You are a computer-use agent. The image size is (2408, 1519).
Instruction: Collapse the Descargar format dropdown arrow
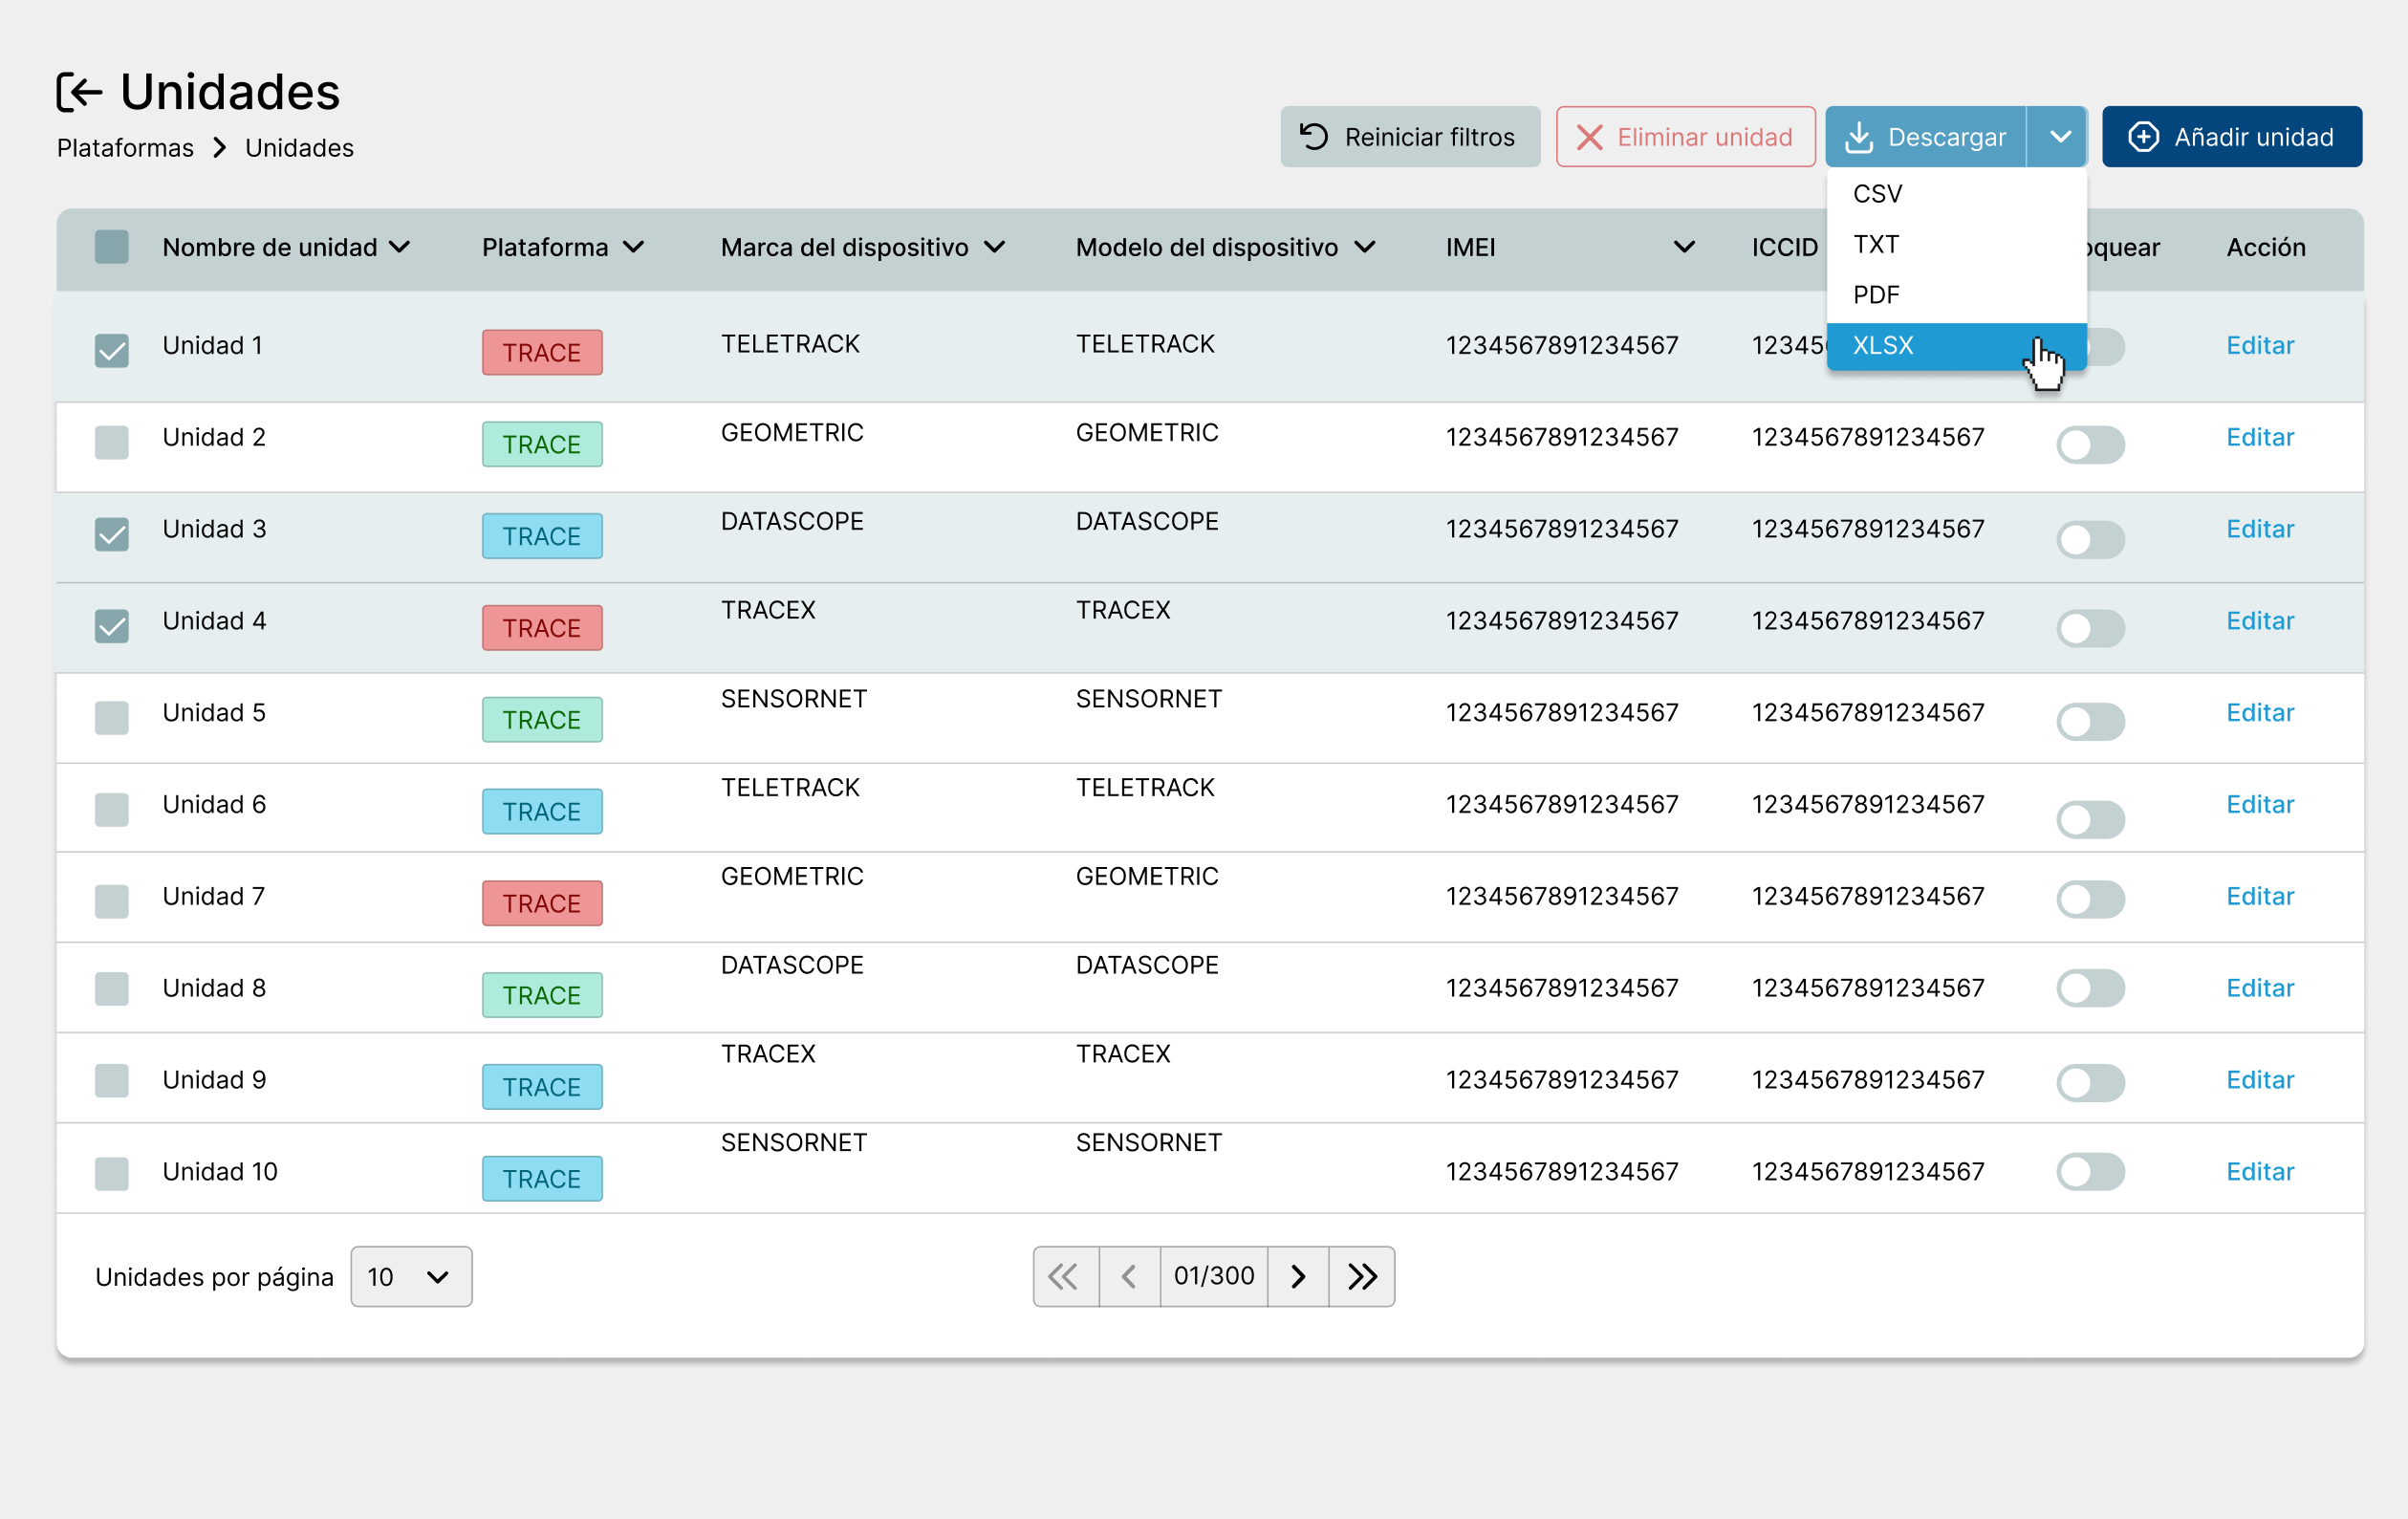coord(2059,137)
